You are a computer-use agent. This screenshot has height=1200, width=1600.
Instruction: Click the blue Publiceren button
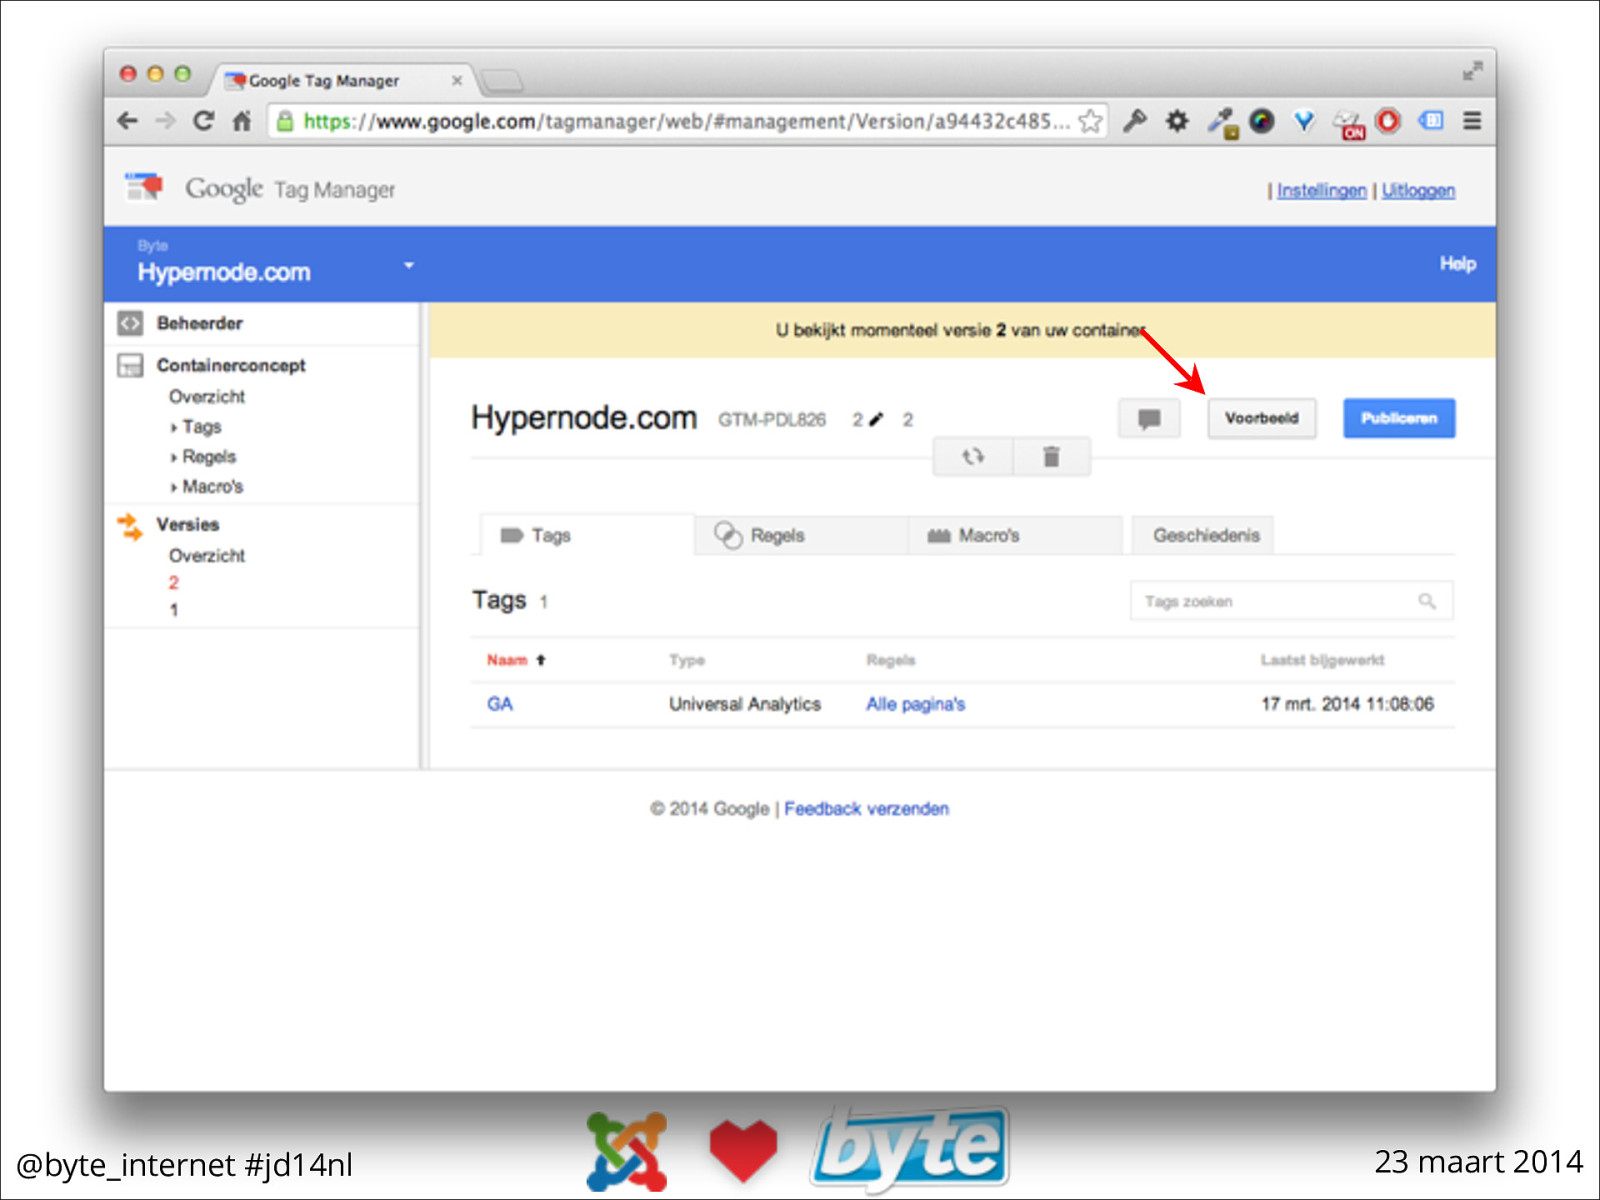click(x=1399, y=418)
